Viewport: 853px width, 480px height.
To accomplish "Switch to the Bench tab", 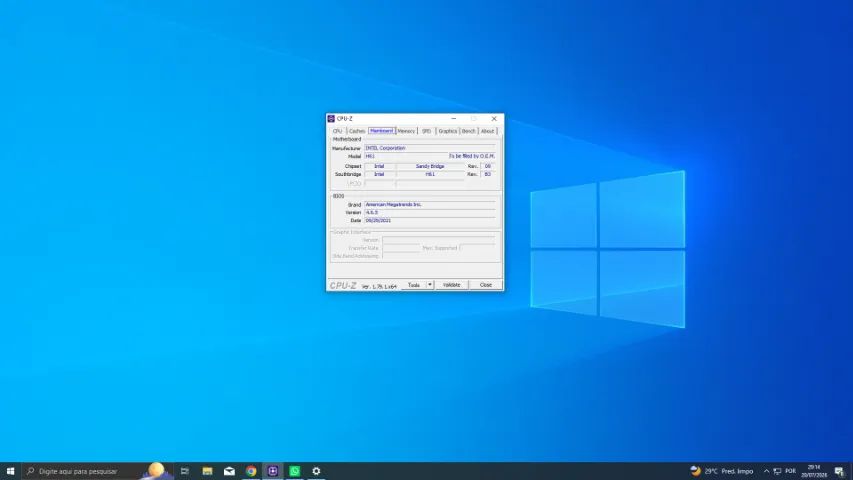I will pyautogui.click(x=468, y=131).
